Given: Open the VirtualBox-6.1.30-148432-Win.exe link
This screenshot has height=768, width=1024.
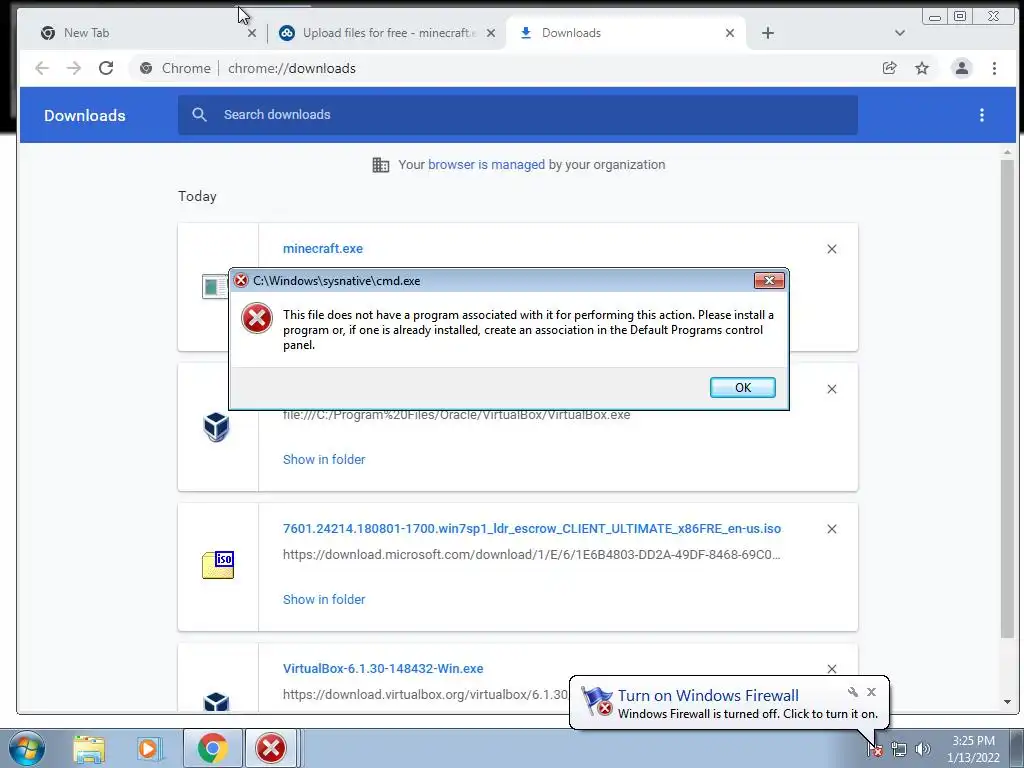Looking at the screenshot, I should click(383, 668).
